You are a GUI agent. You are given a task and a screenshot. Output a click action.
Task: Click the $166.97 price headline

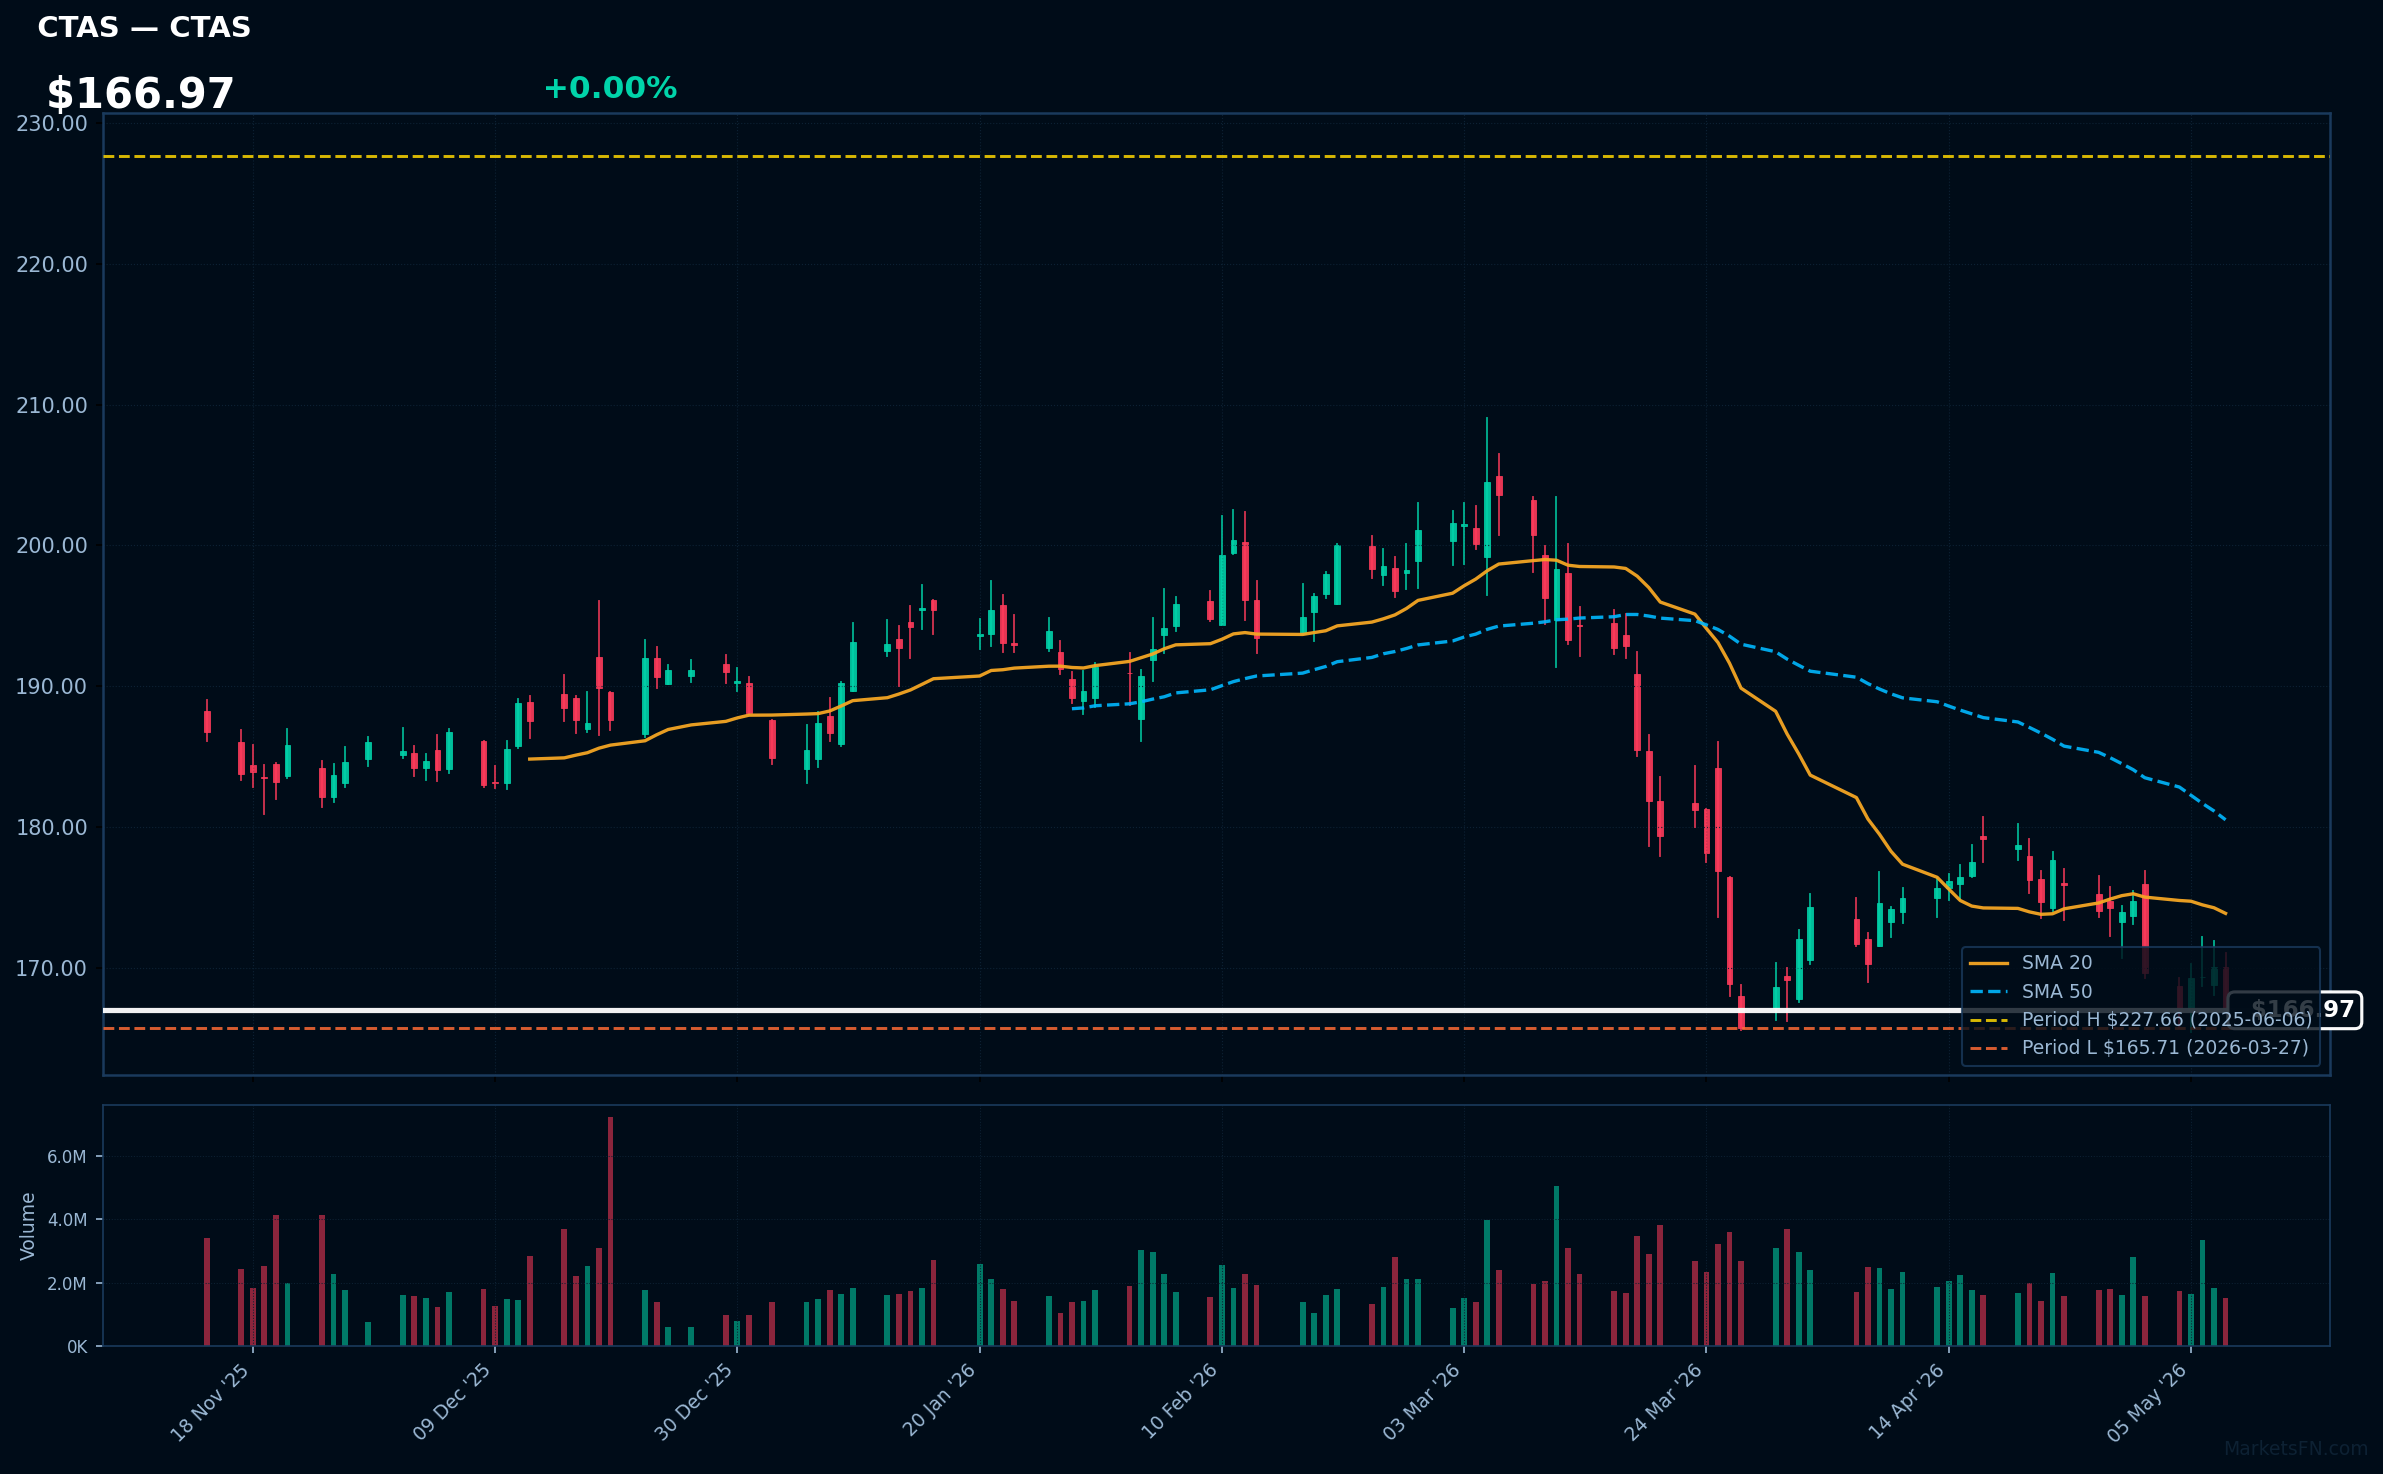140,94
